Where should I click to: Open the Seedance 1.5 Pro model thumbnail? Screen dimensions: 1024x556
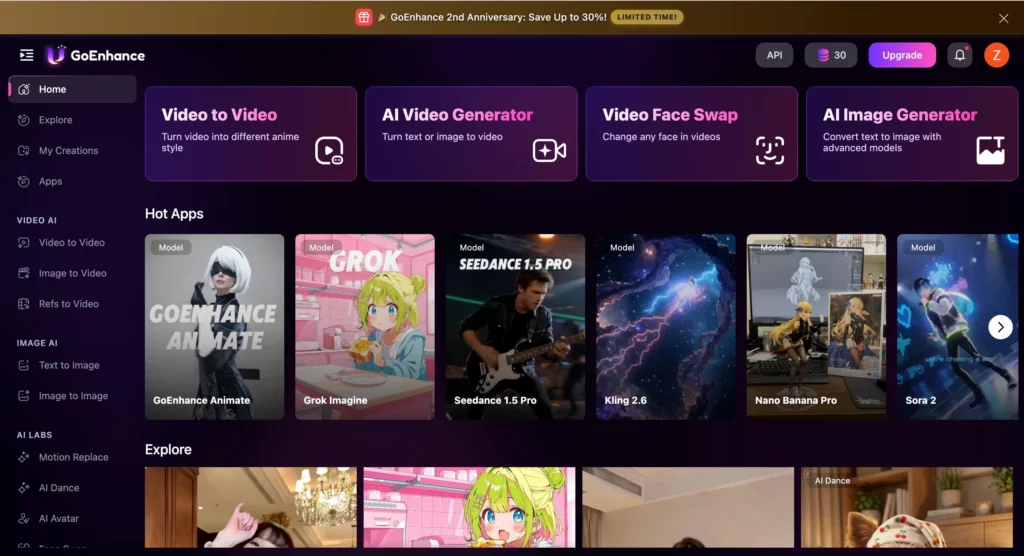[x=515, y=327]
